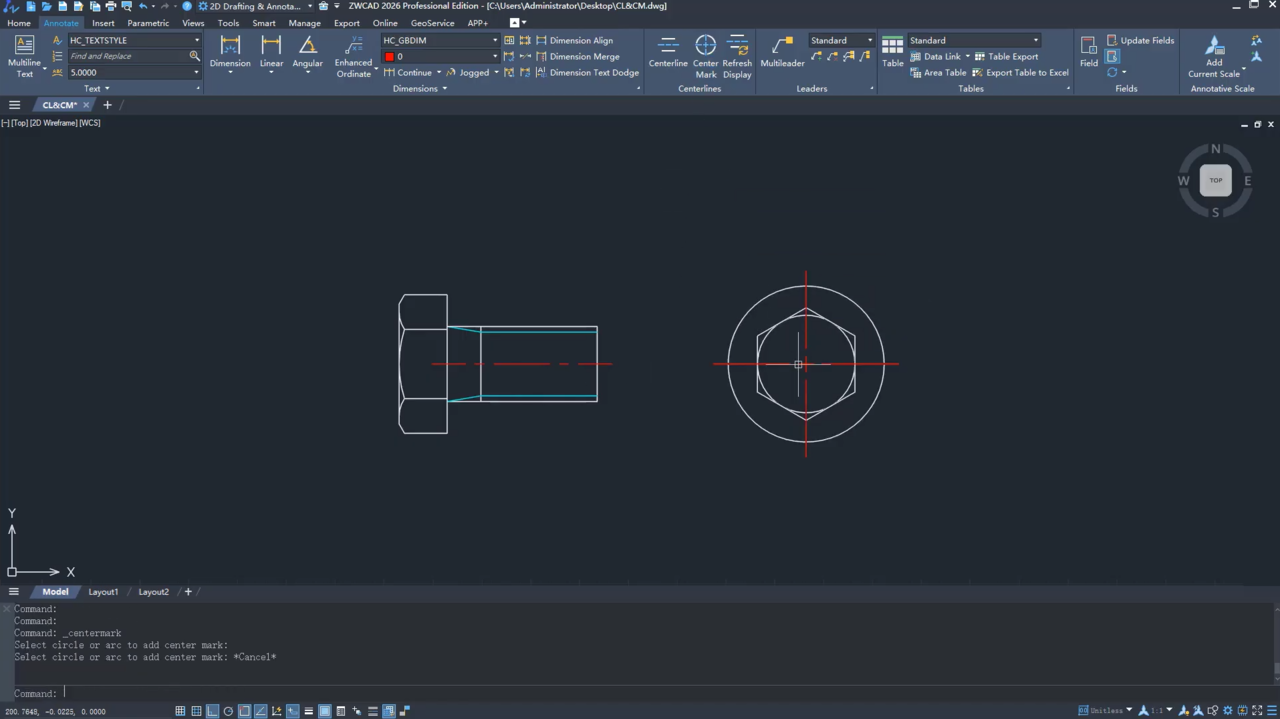
Task: Click the Jogged dimension icon
Action: tap(451, 73)
